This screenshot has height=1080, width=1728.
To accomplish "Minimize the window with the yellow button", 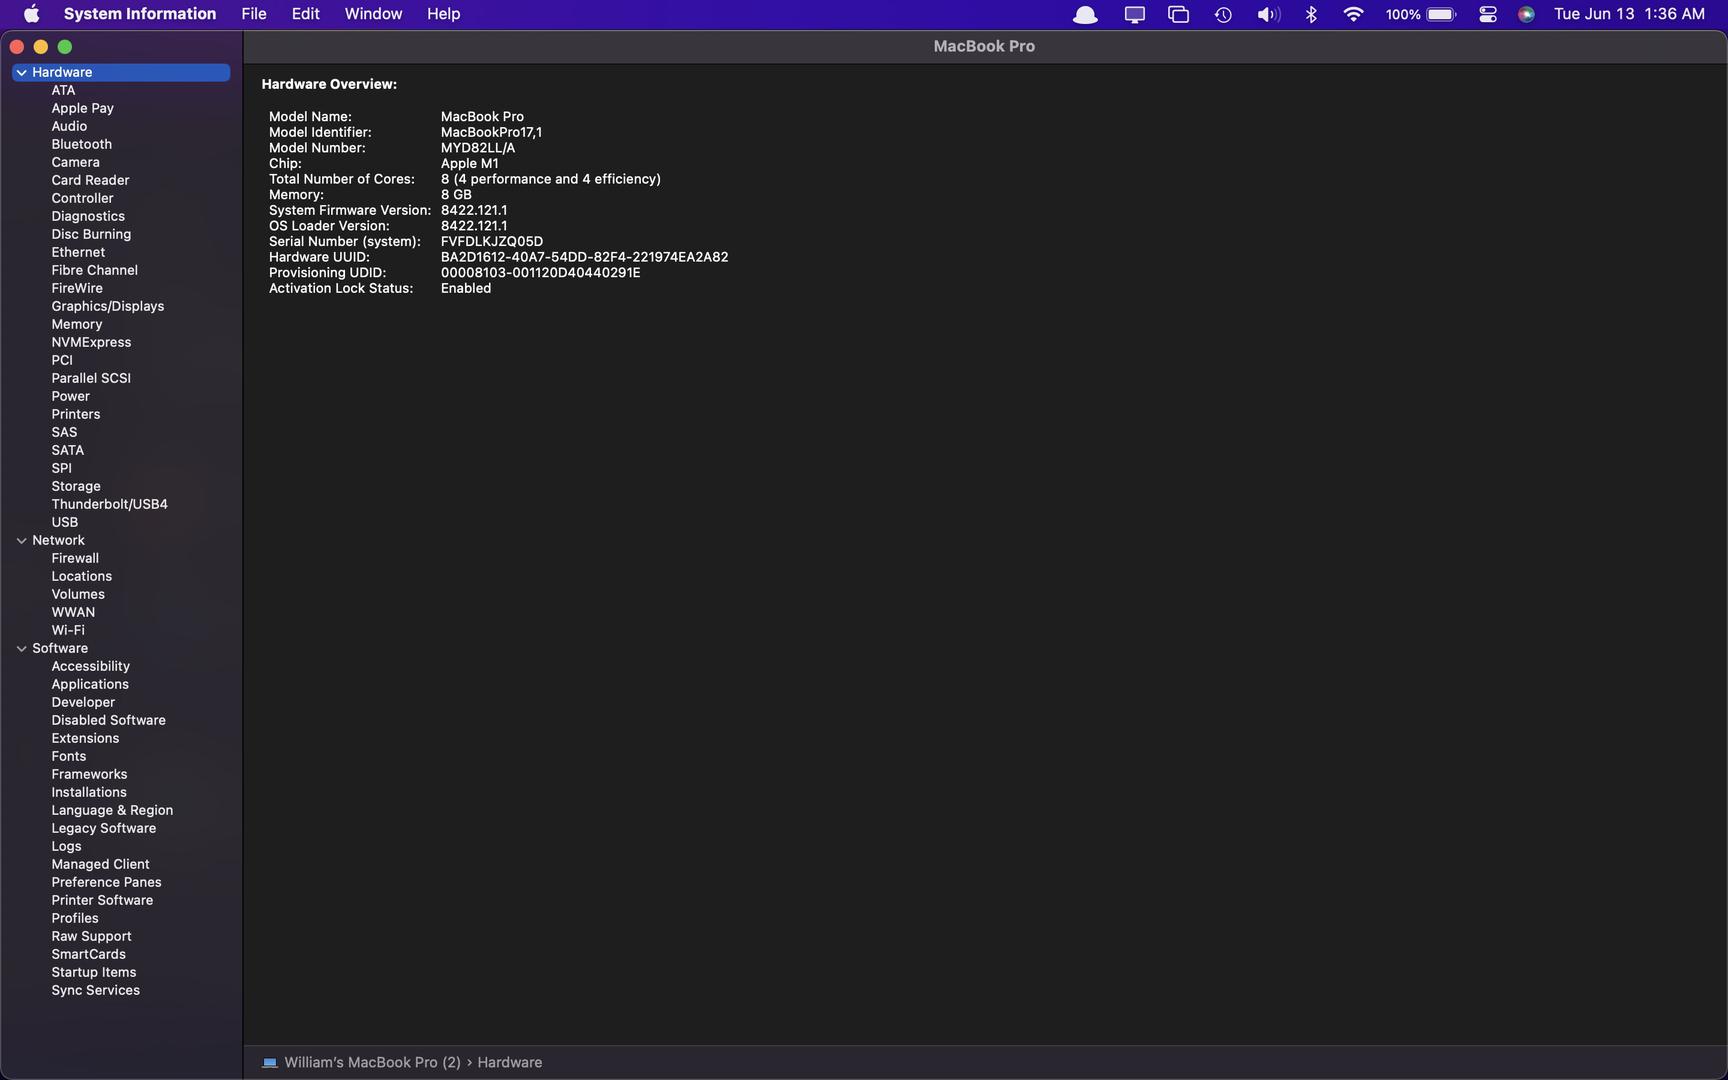I will pos(41,47).
